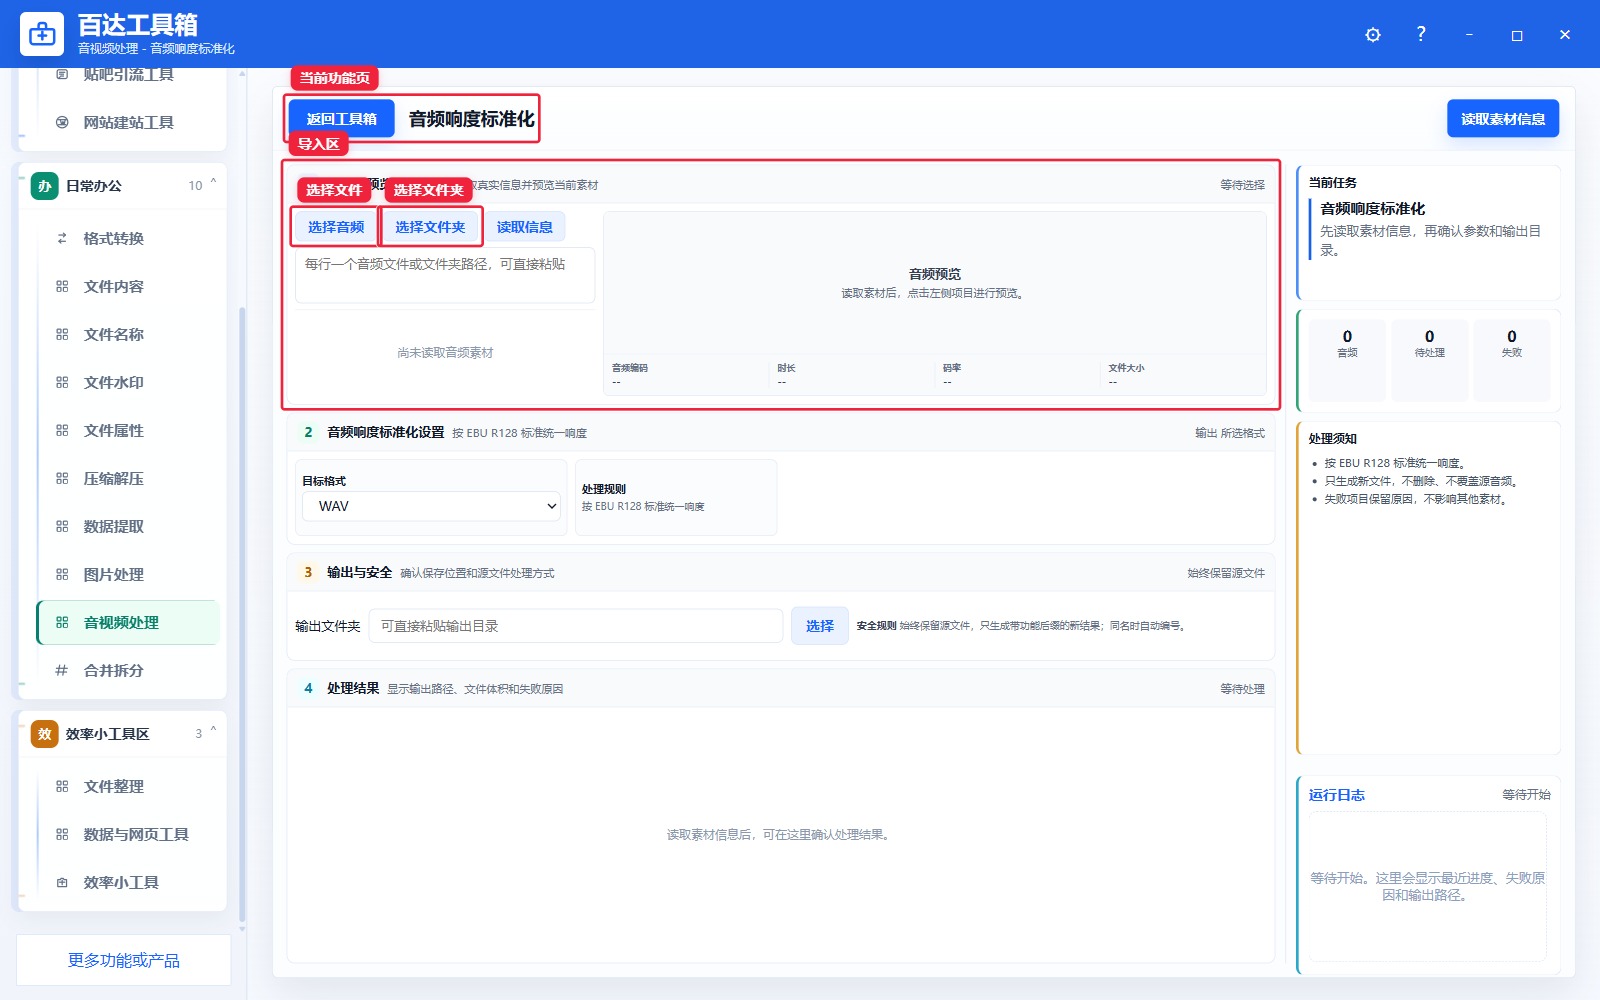
Task: Open 网站建站工具 sidebar item
Action: click(129, 122)
